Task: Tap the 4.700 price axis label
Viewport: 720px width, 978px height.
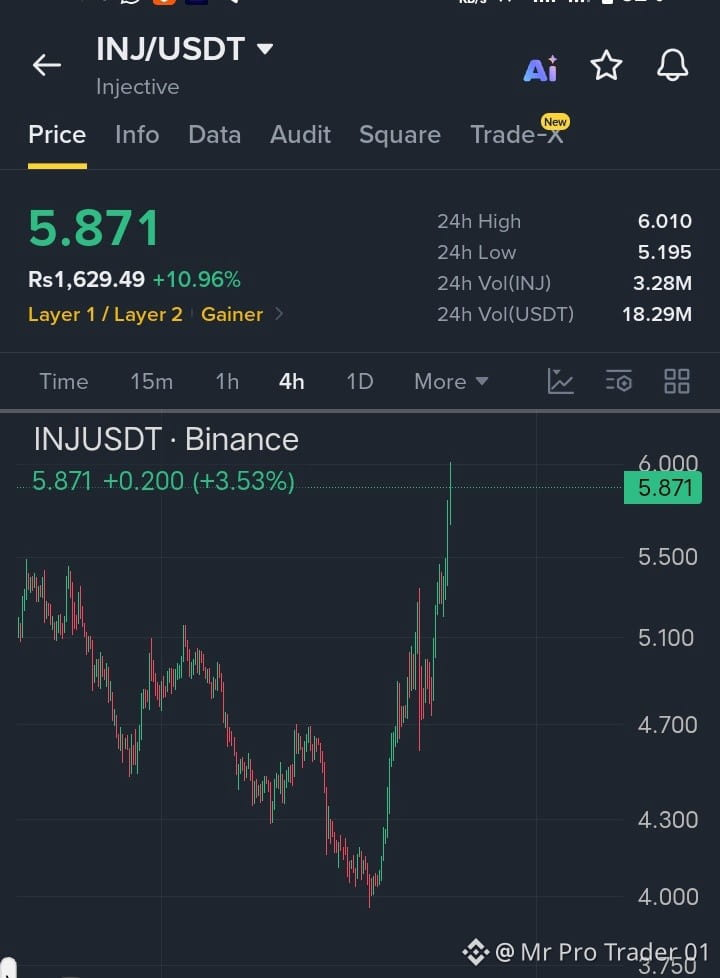Action: [x=668, y=725]
